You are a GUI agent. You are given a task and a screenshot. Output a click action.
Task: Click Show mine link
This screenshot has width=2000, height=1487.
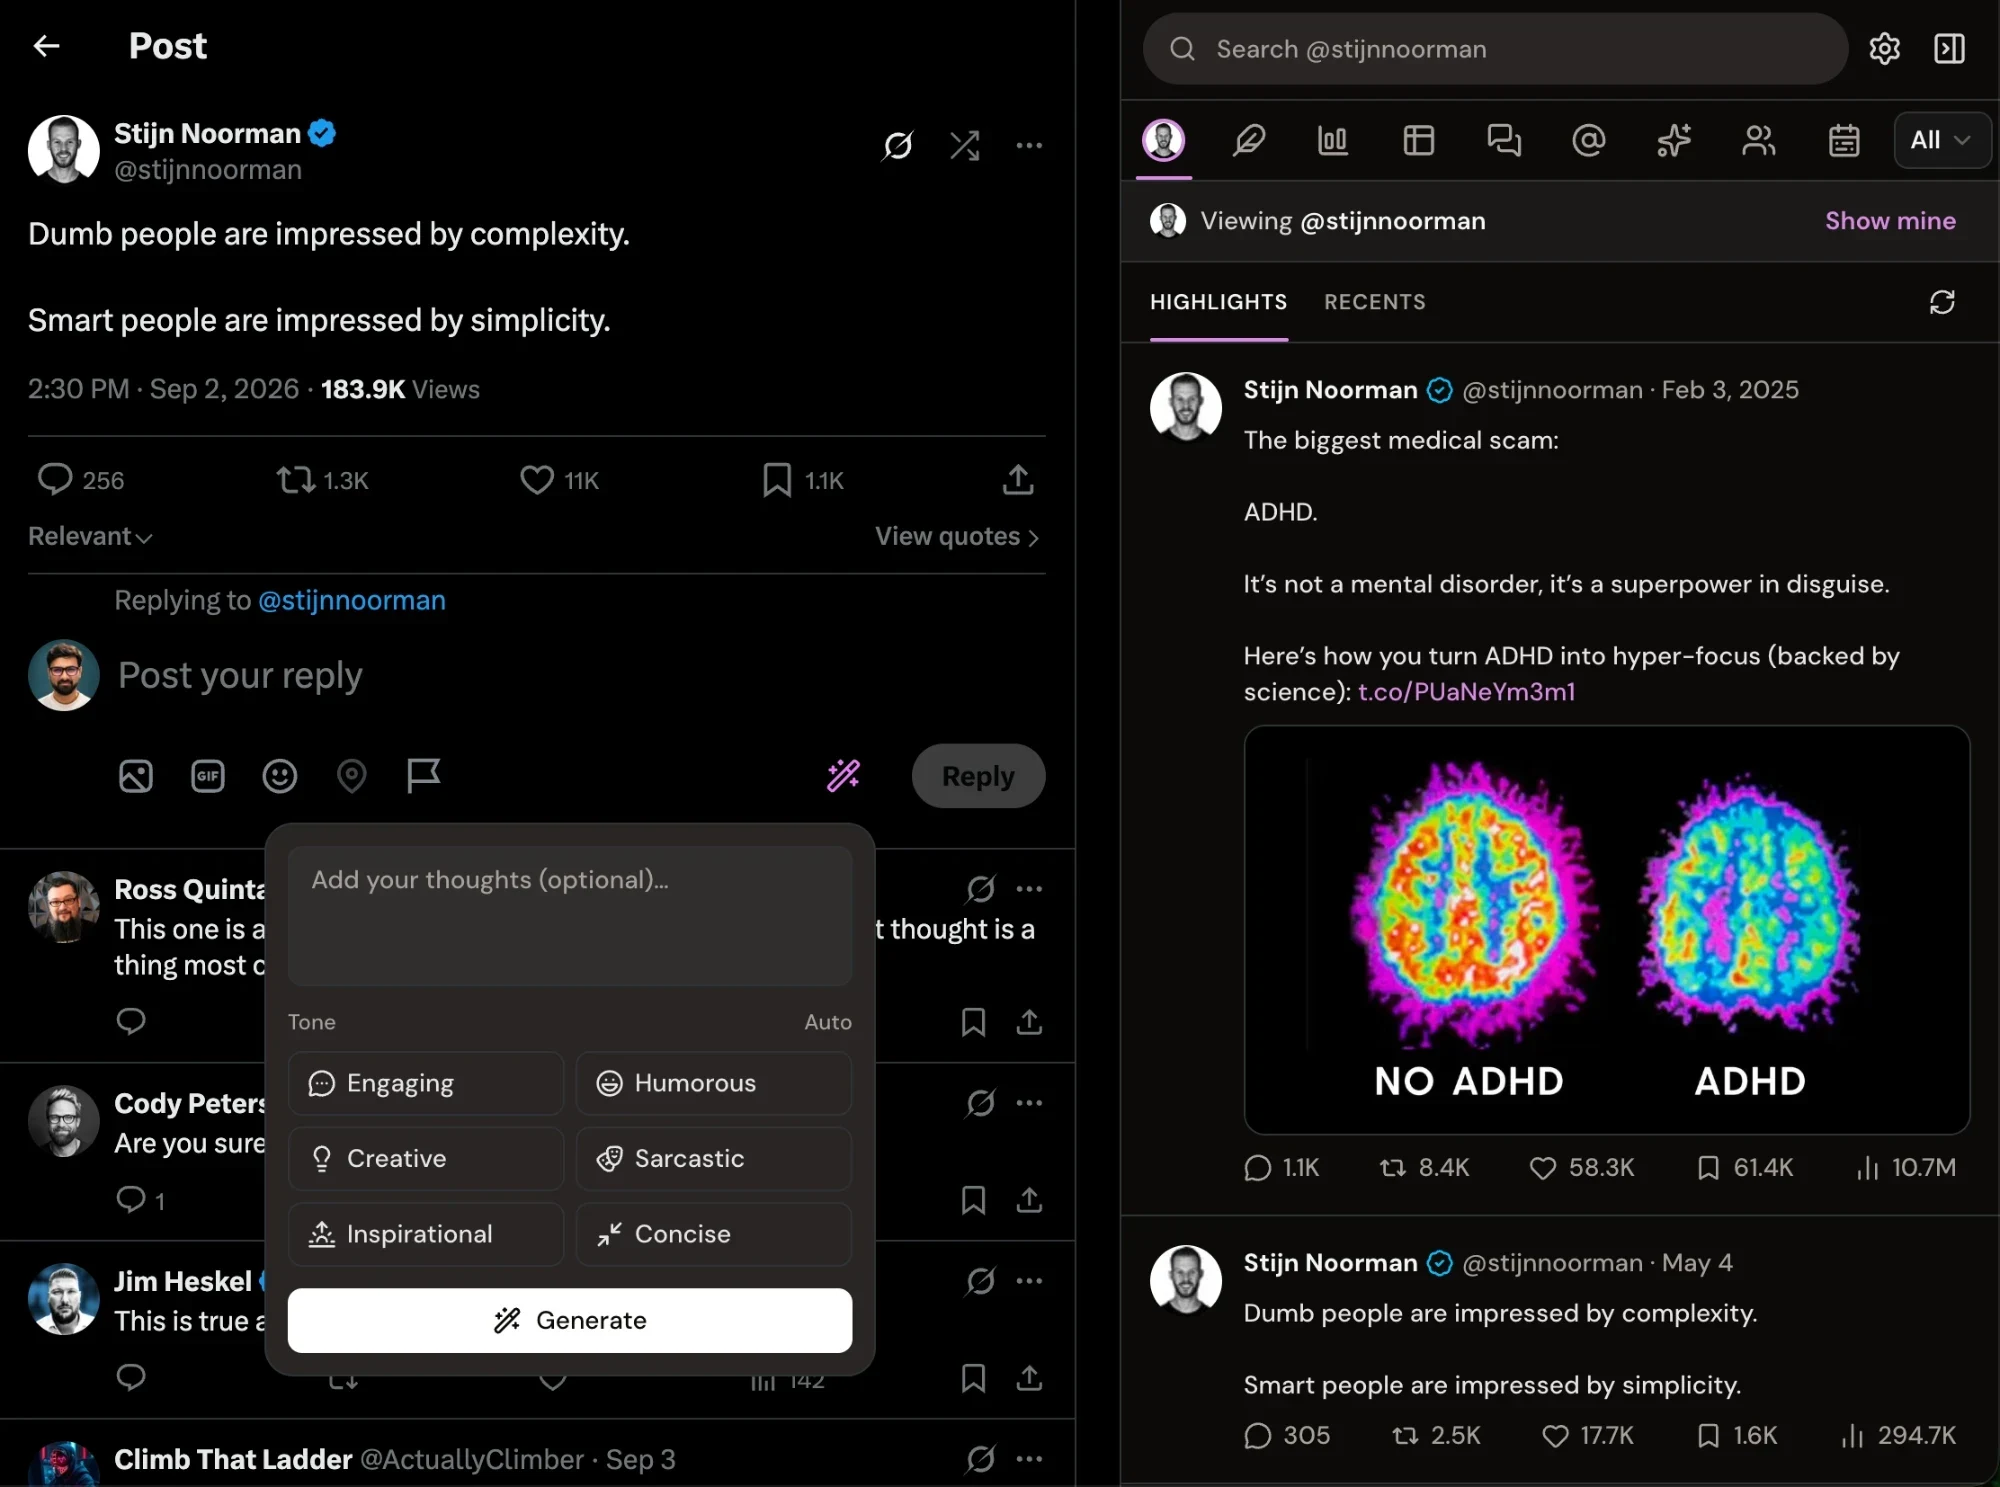pos(1890,221)
